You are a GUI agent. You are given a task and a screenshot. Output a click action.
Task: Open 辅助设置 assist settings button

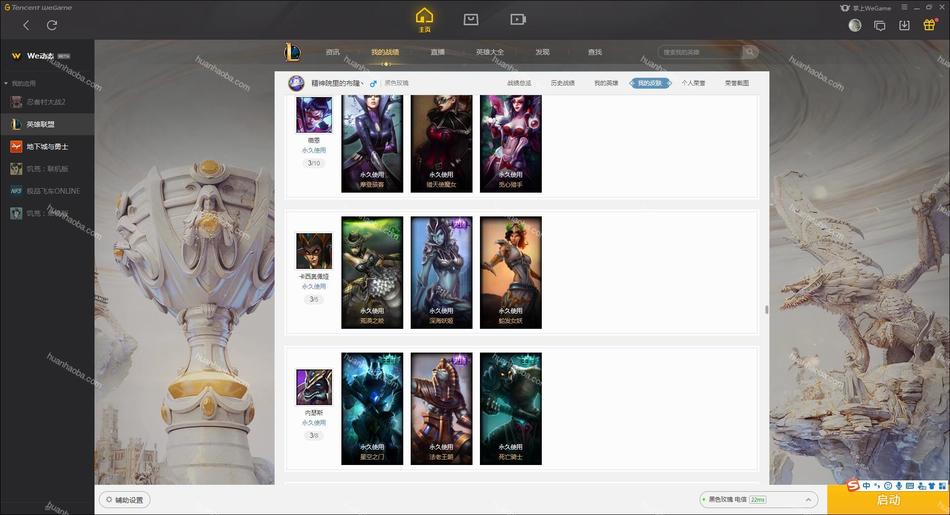(x=125, y=500)
